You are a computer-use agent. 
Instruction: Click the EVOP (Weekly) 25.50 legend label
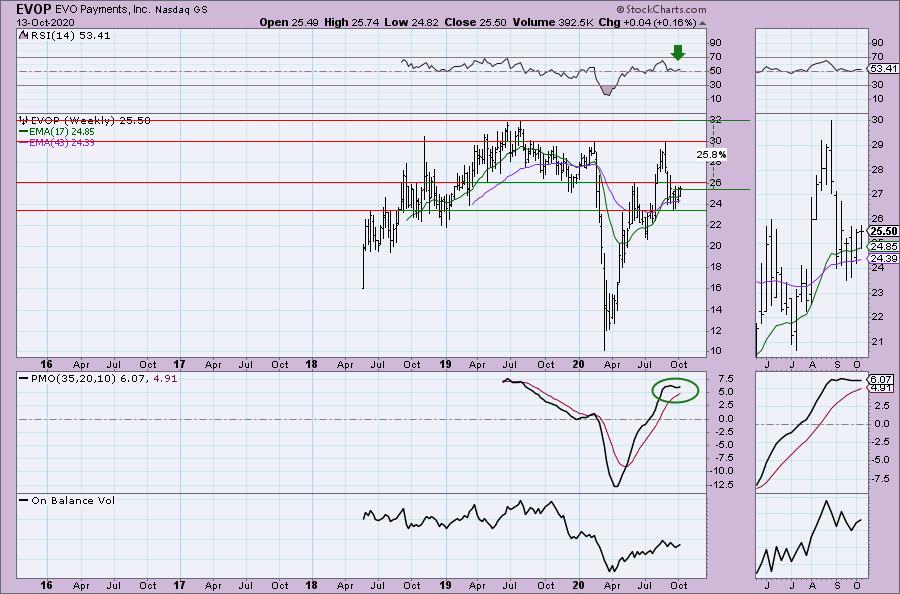(90, 120)
